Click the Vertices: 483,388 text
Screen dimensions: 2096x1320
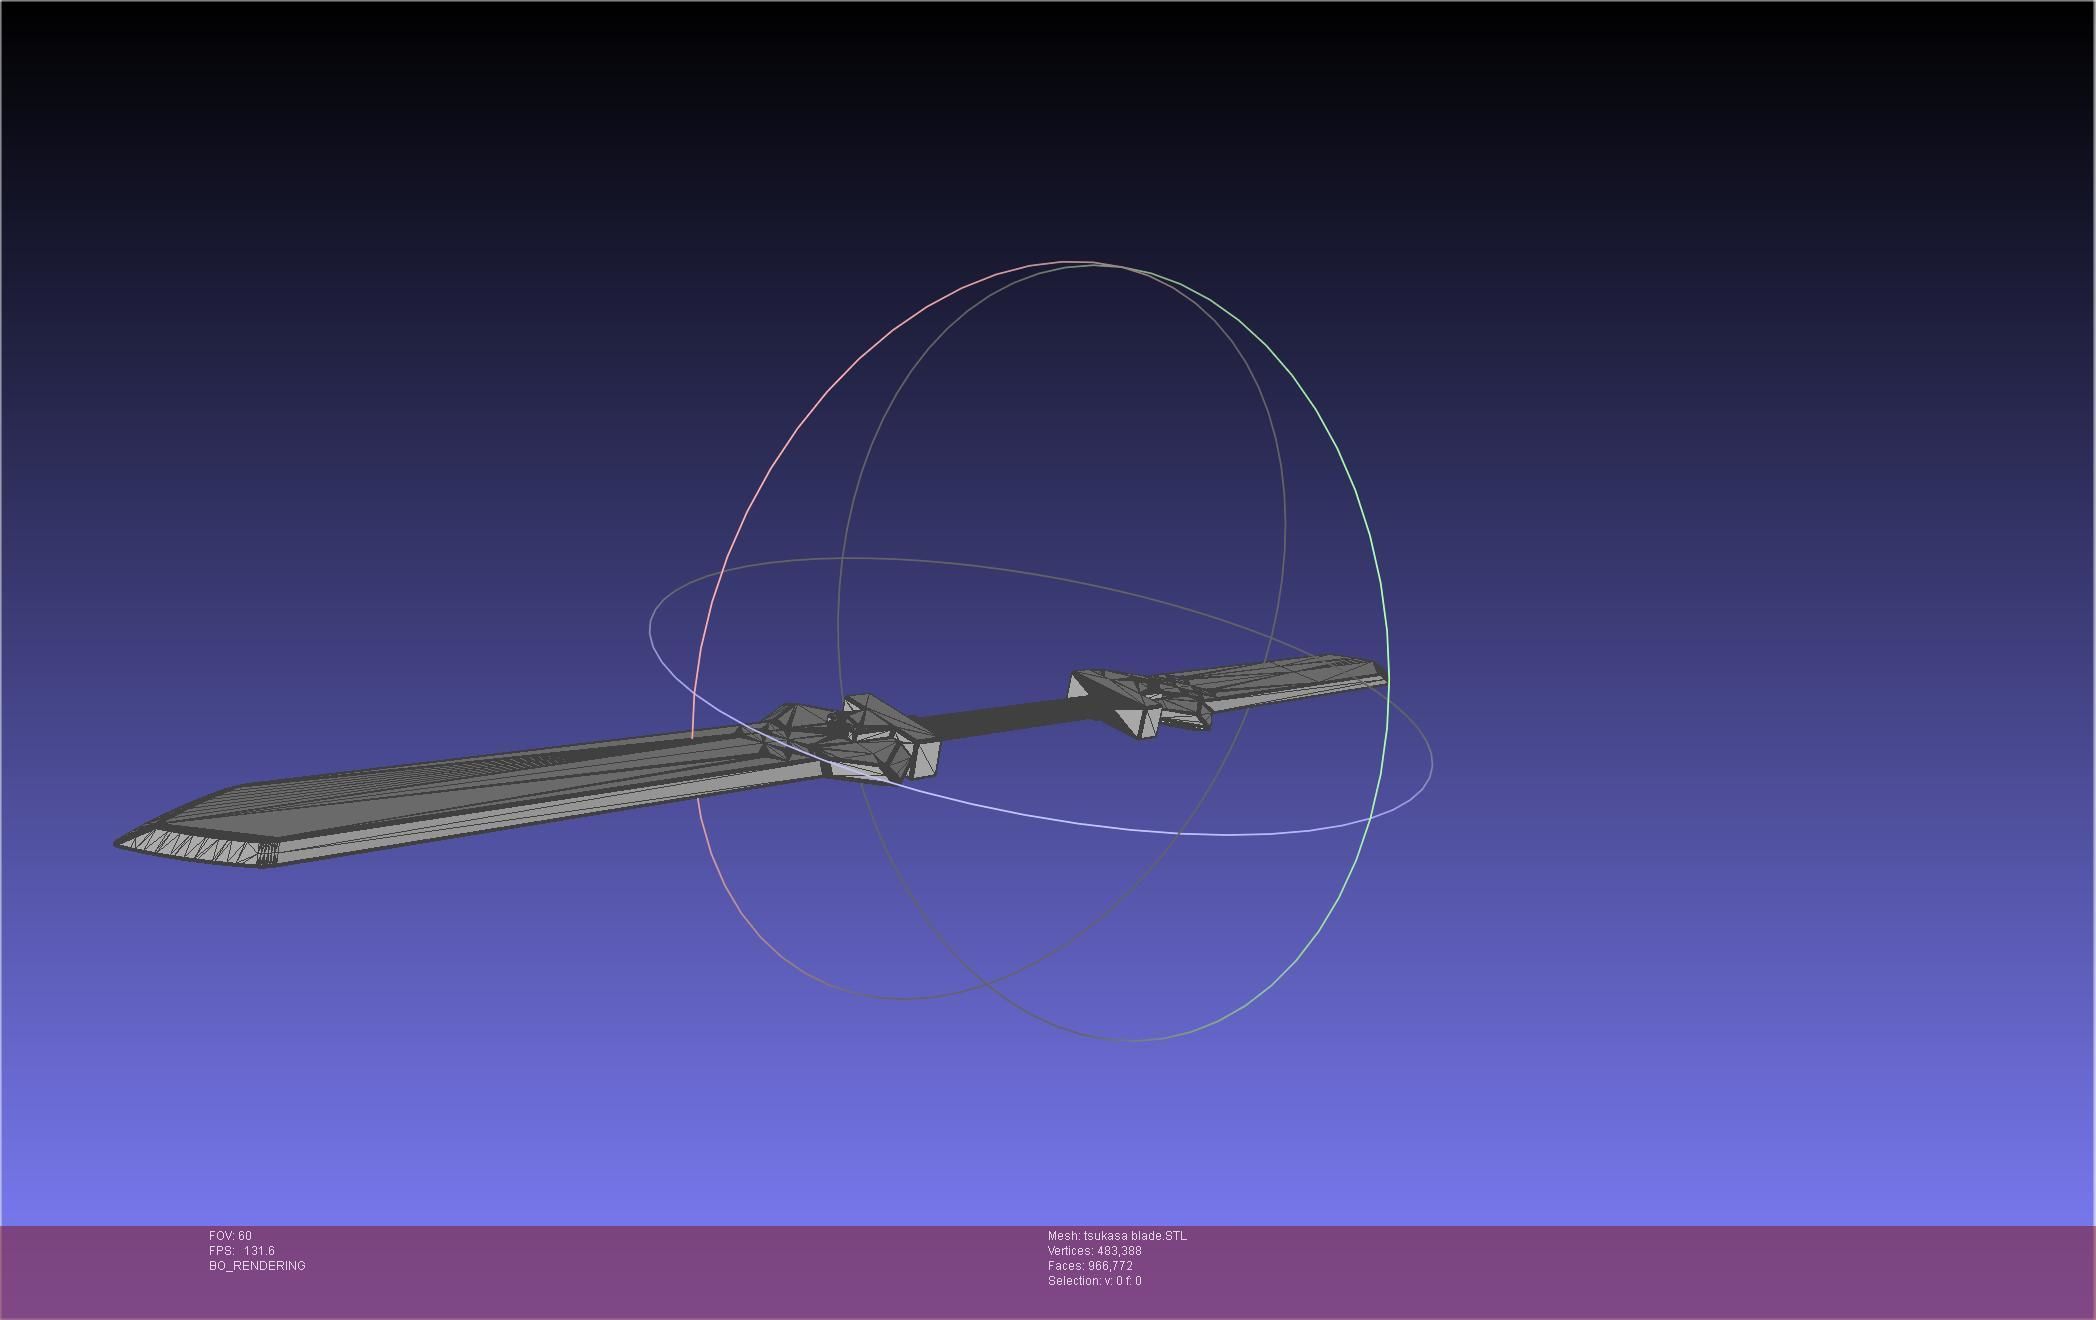click(x=1094, y=1251)
